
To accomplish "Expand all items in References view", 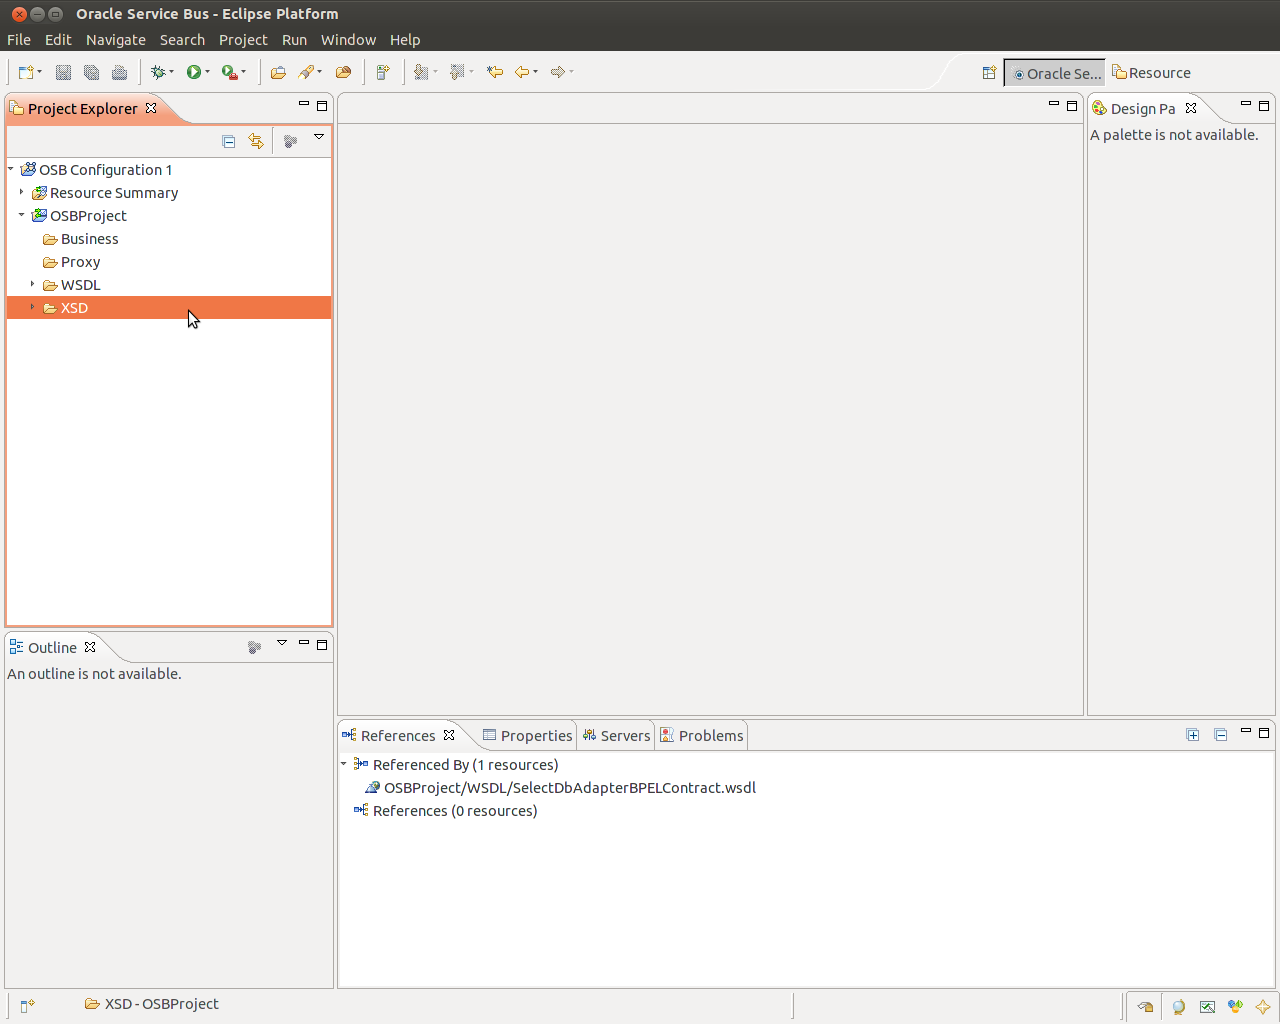I will point(1193,735).
